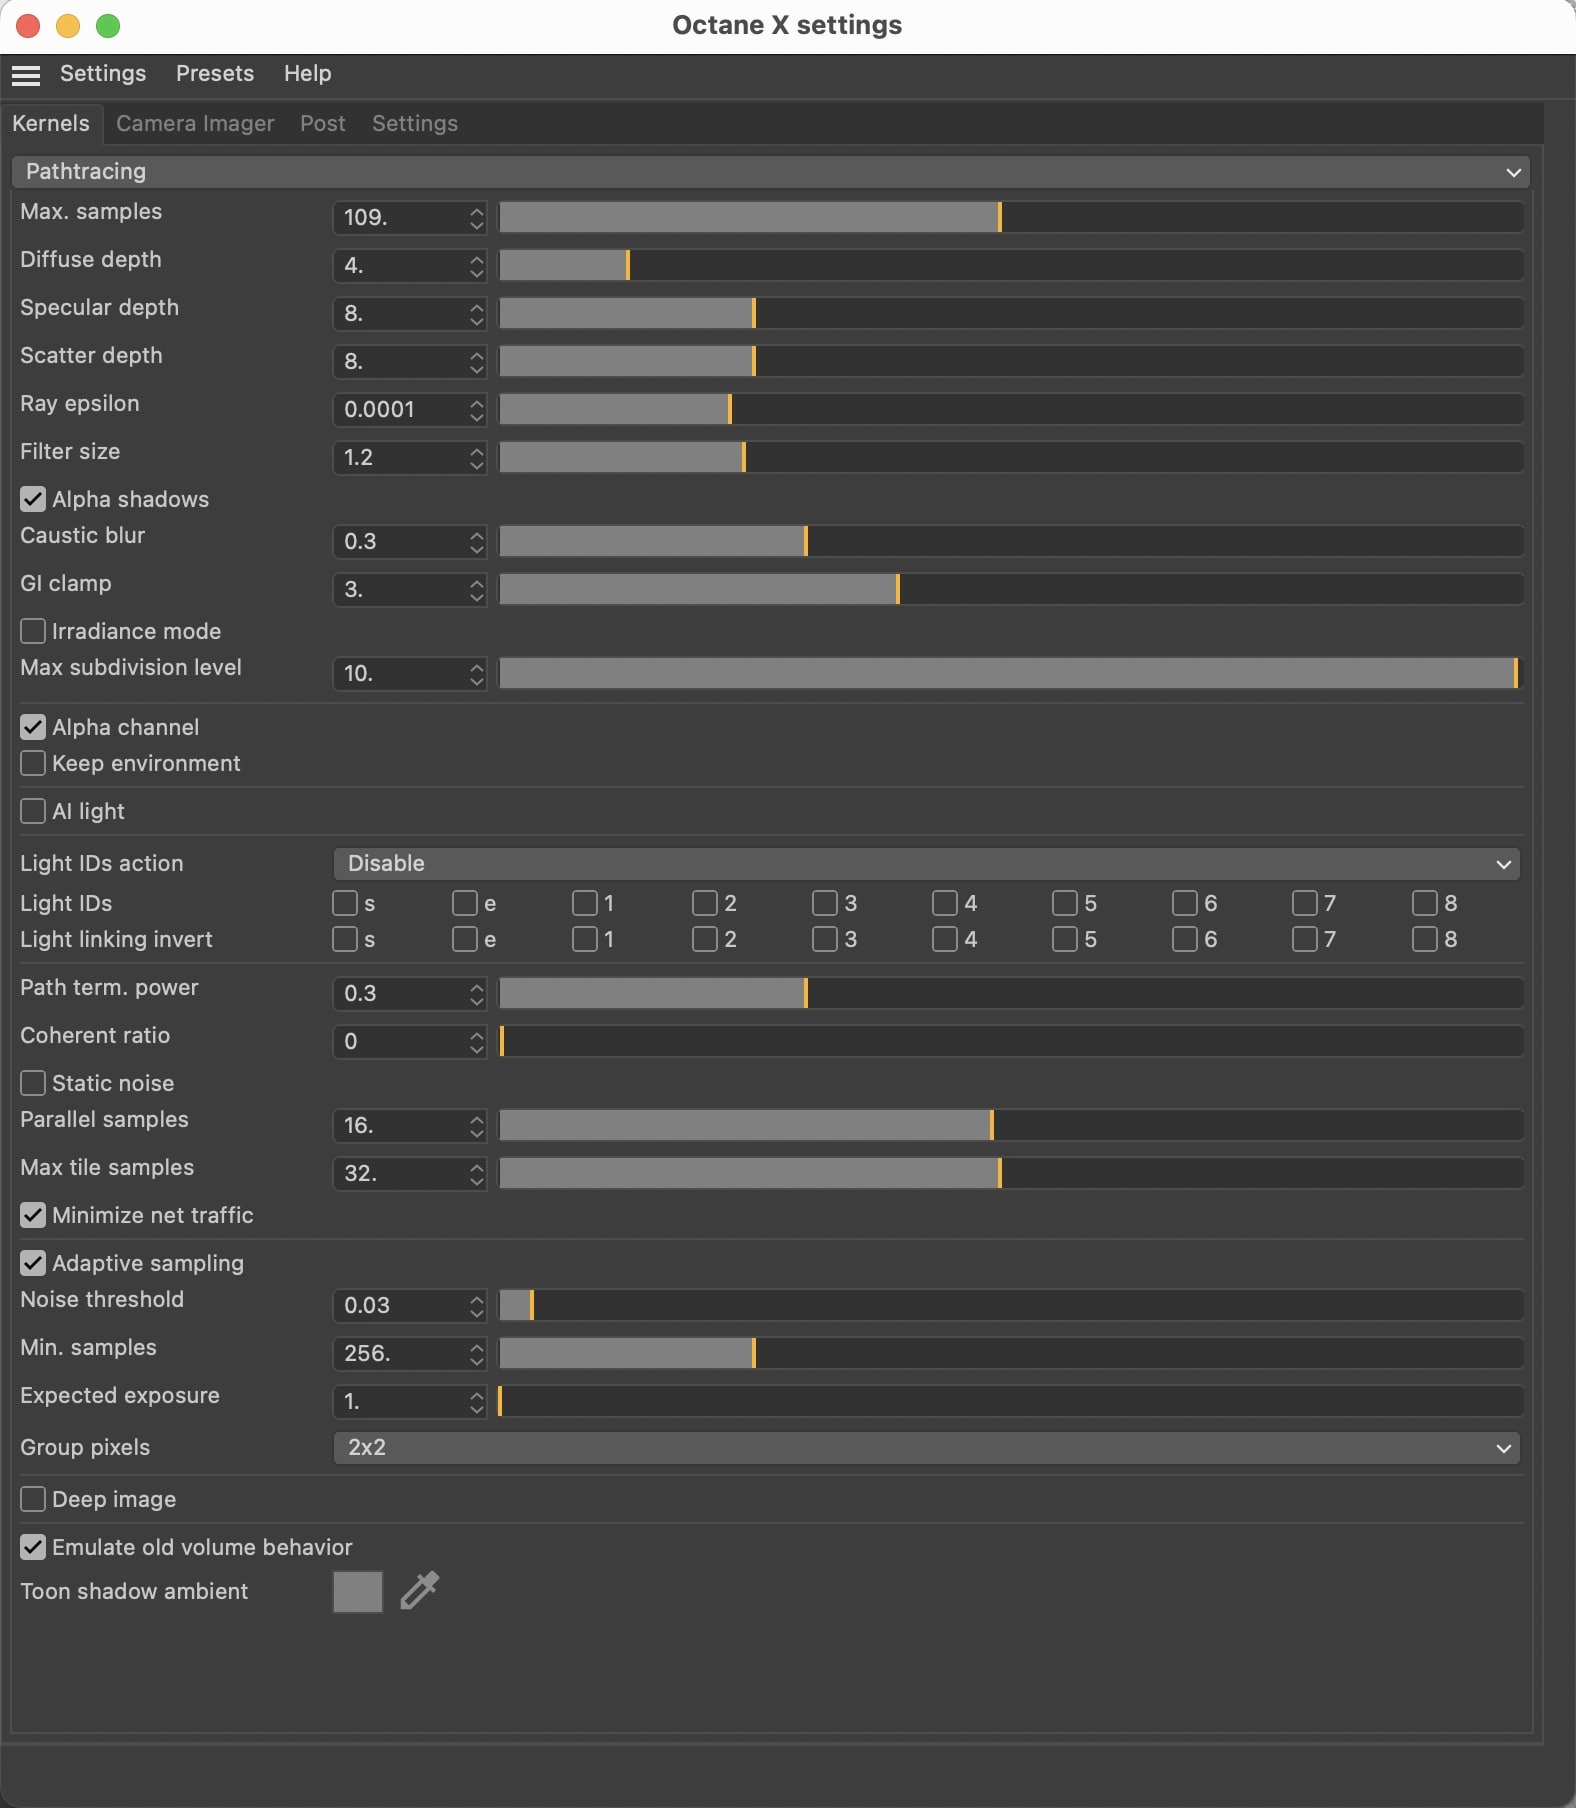Click the Expected exposure stepper arrows
1576x1808 pixels.
pos(477,1401)
